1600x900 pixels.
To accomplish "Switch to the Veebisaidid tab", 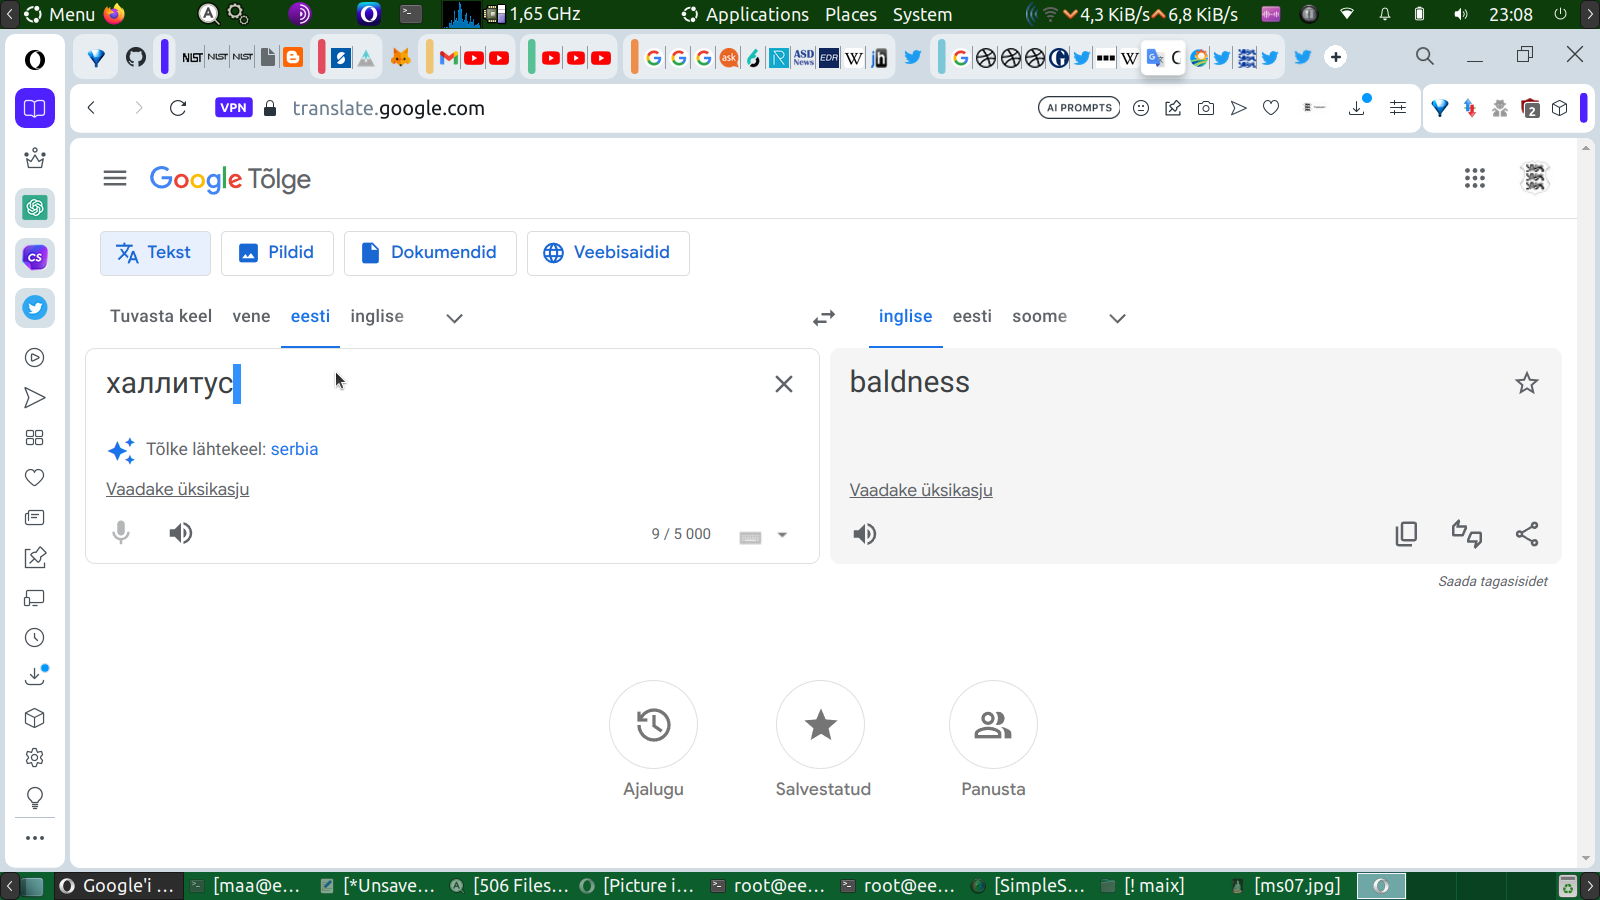I will (608, 253).
